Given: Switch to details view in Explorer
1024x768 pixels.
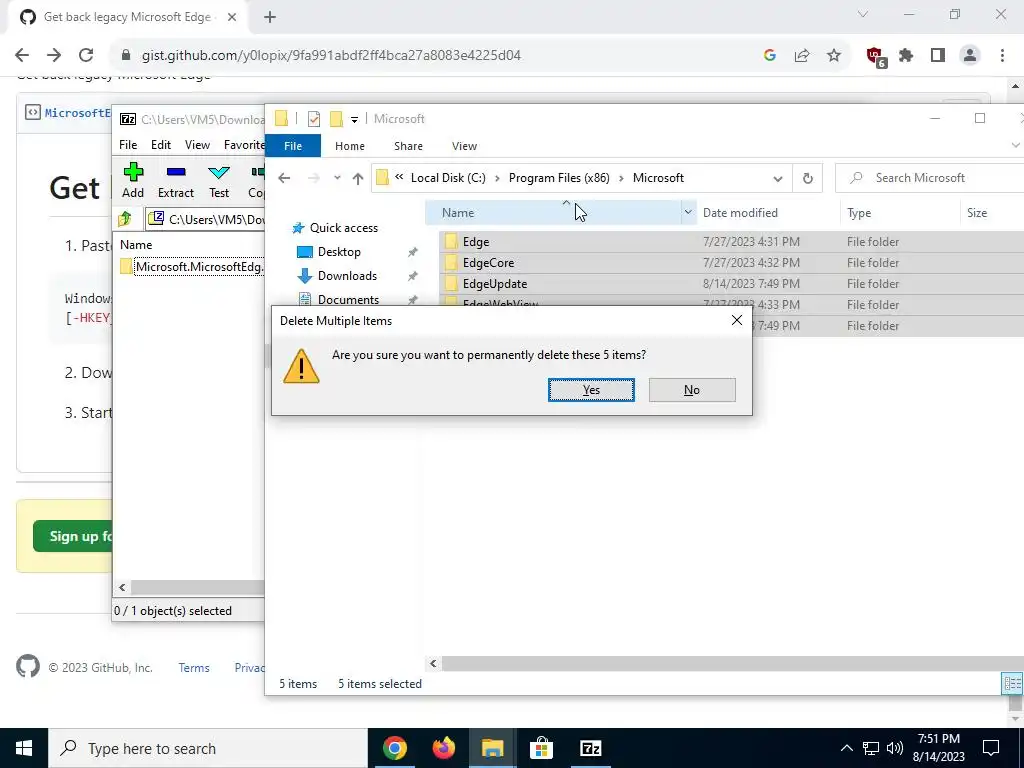Looking at the screenshot, I should coord(1011,684).
